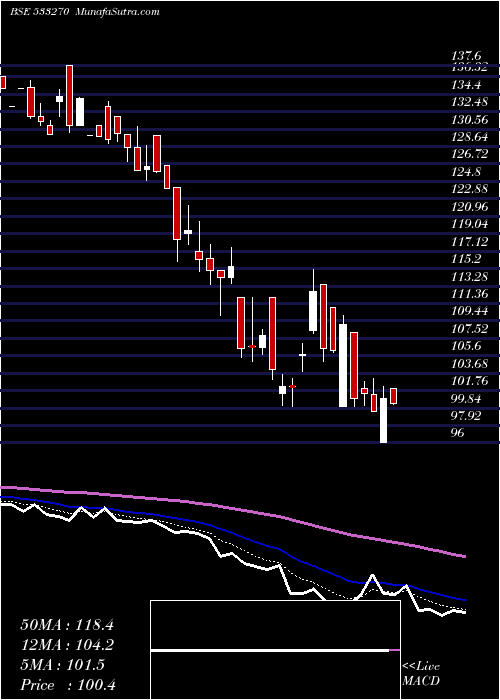The height and width of the screenshot is (700, 500).
Task: Click the 107.52 price axis label
Action: [x=470, y=329]
